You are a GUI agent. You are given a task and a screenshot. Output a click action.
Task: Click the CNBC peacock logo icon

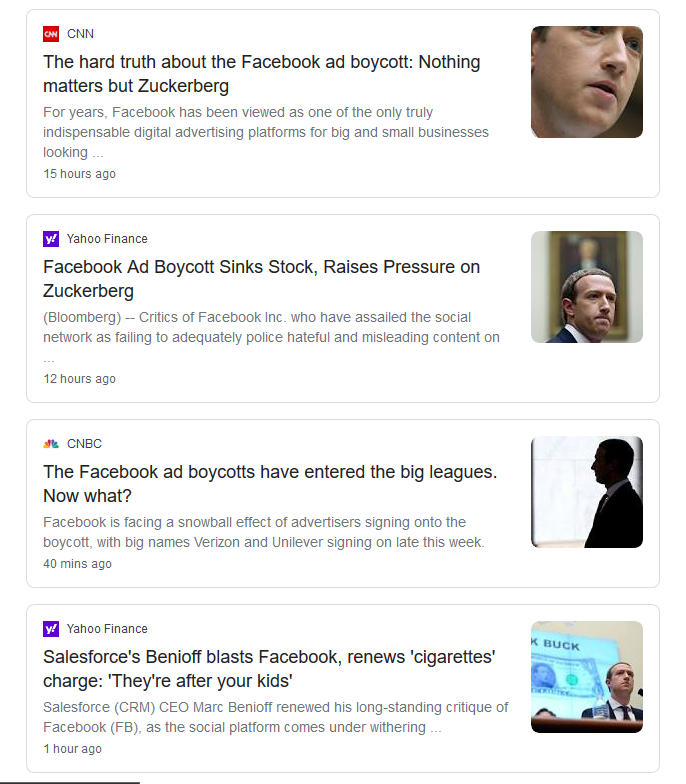tap(51, 444)
